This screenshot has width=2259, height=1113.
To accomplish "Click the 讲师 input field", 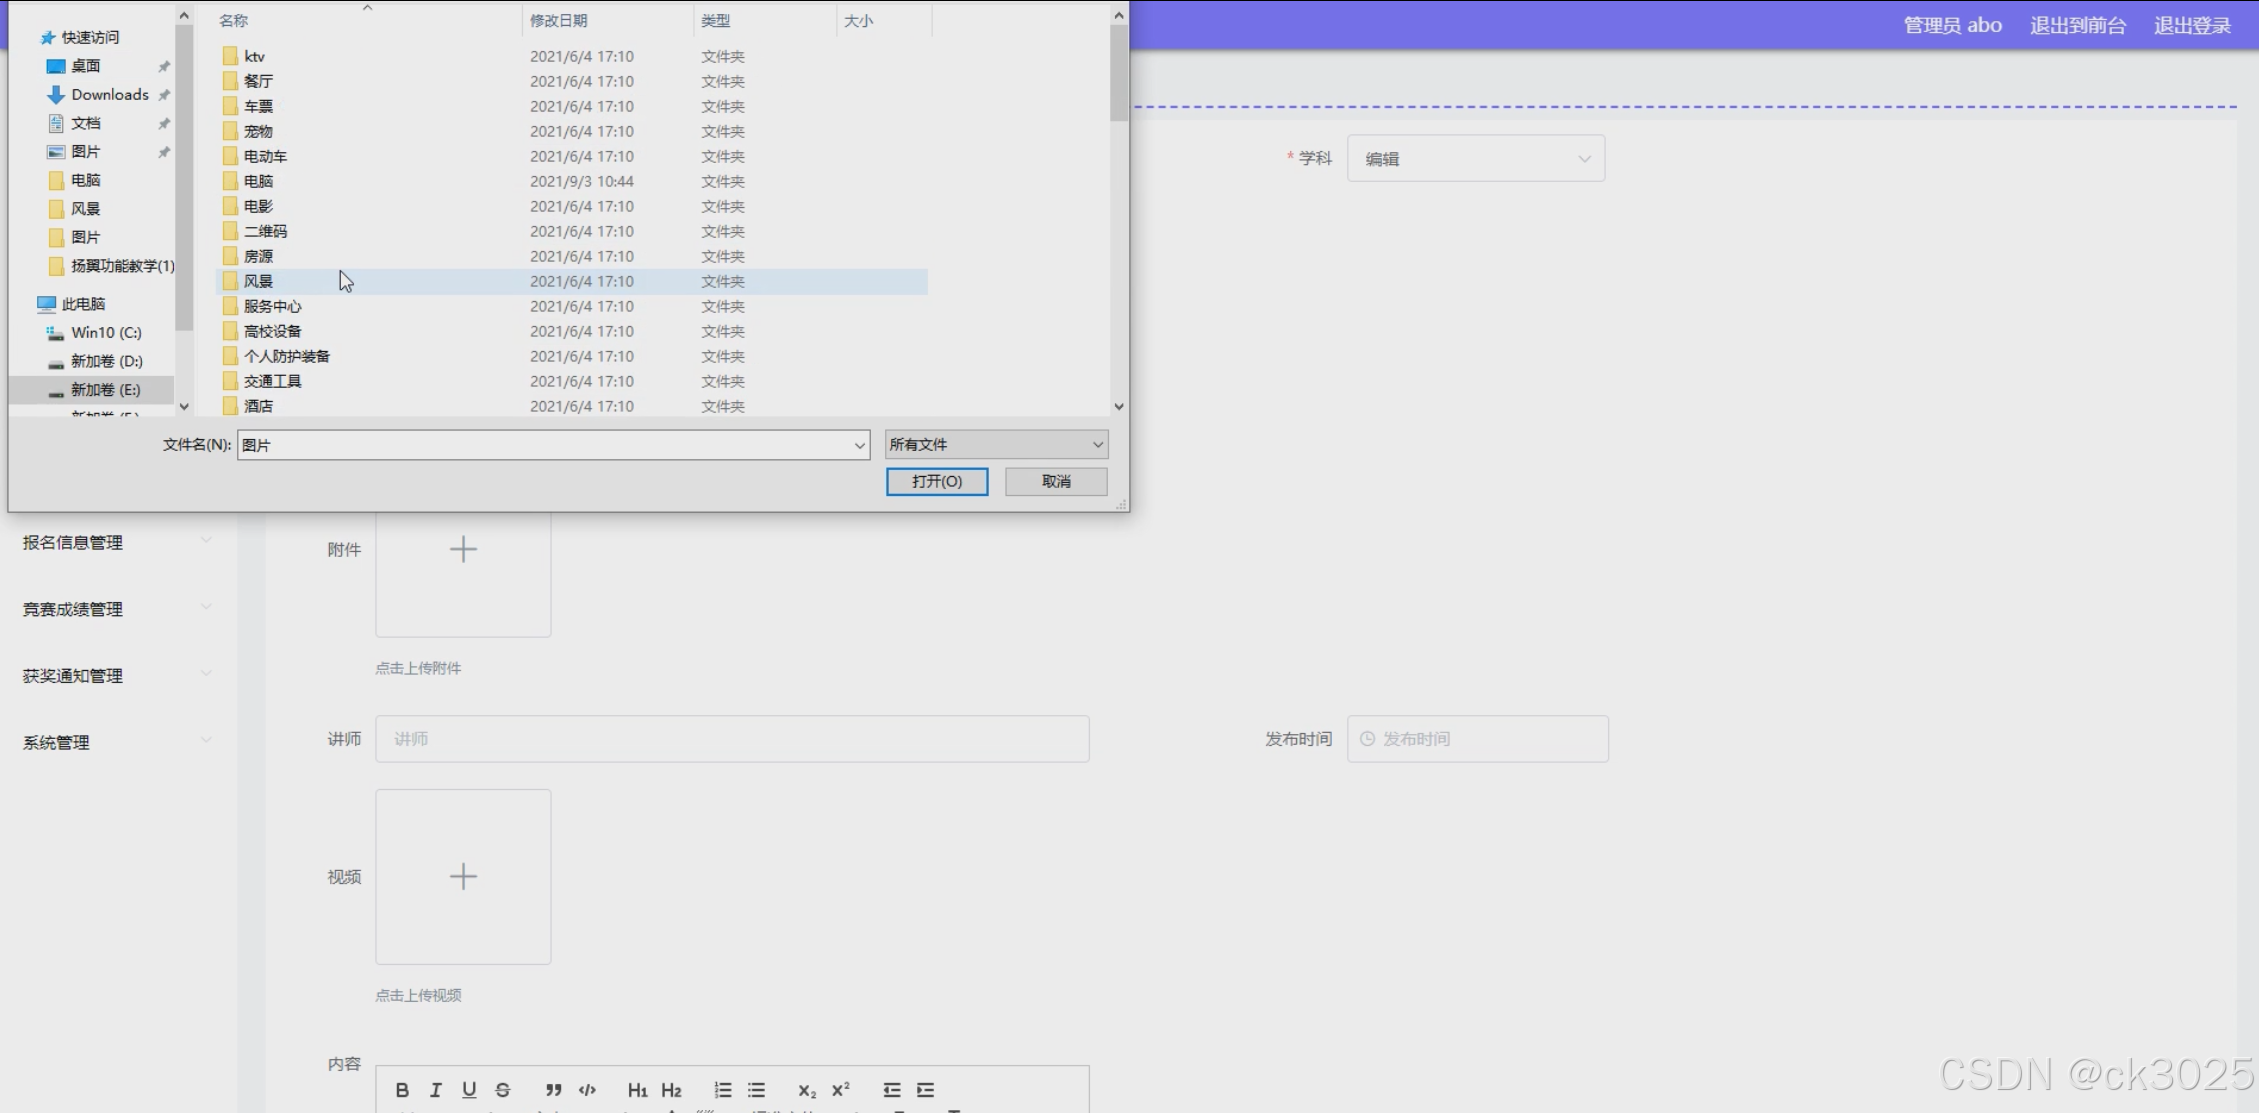I will coord(732,739).
